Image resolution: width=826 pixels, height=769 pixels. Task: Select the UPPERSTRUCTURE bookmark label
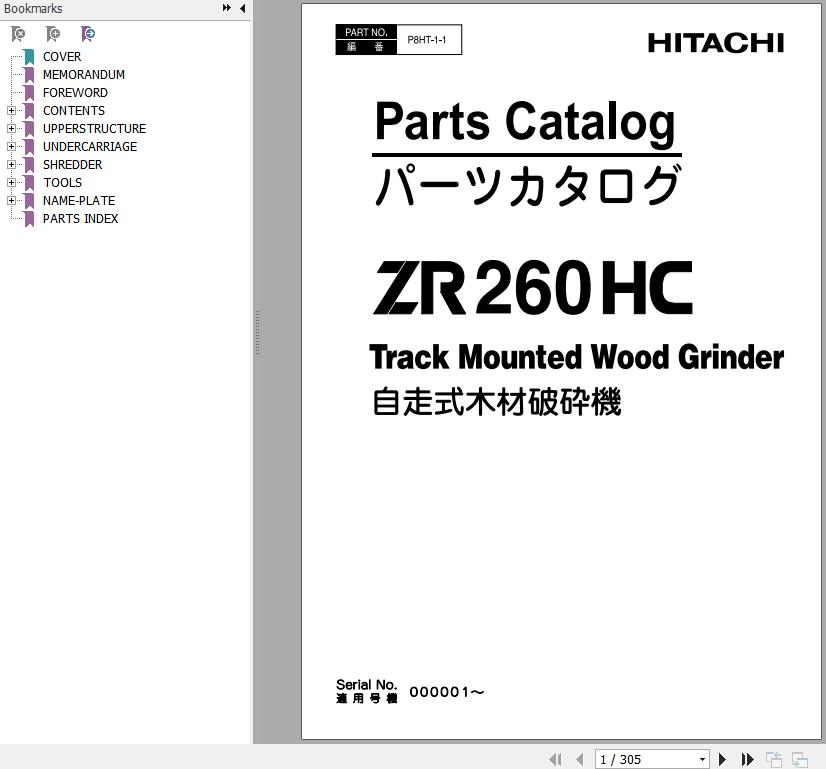click(x=94, y=129)
